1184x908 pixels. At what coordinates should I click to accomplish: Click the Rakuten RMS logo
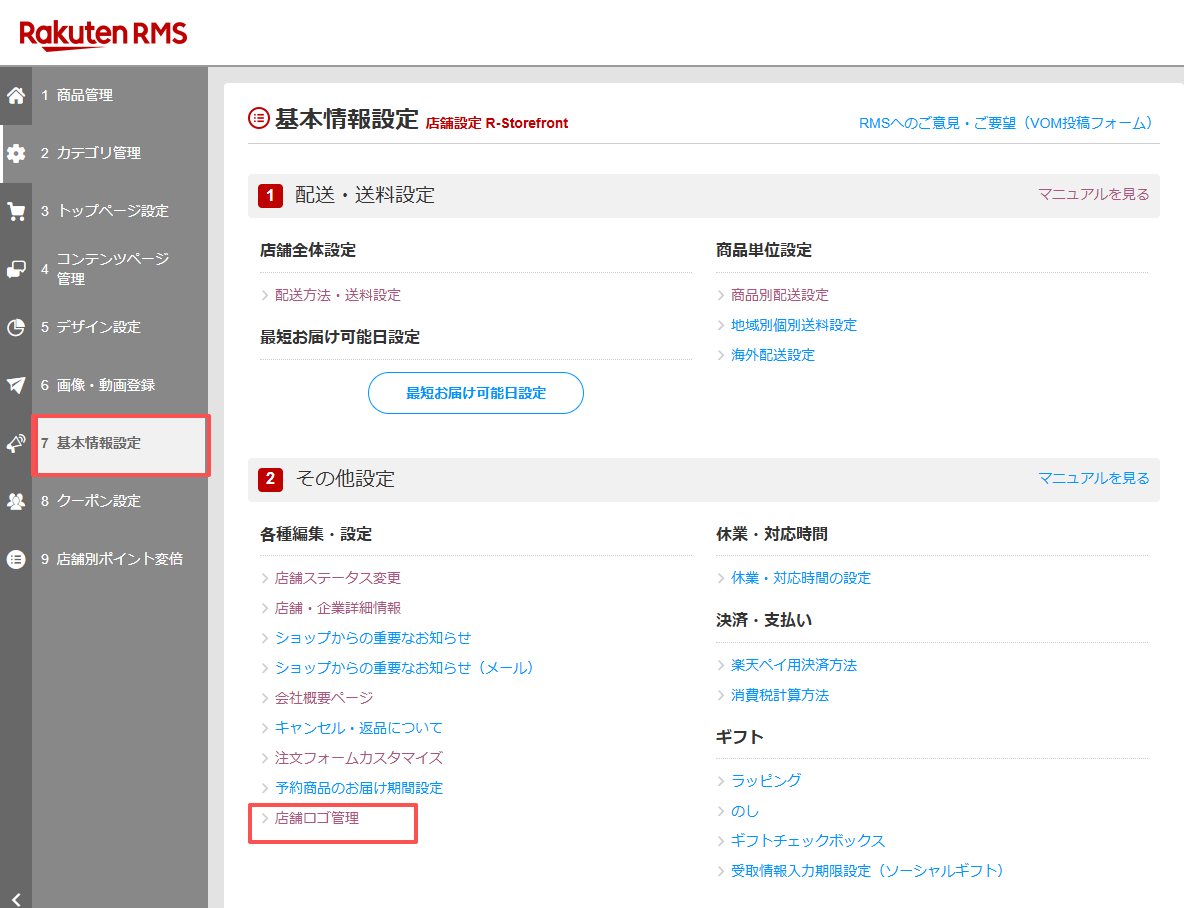[x=103, y=34]
